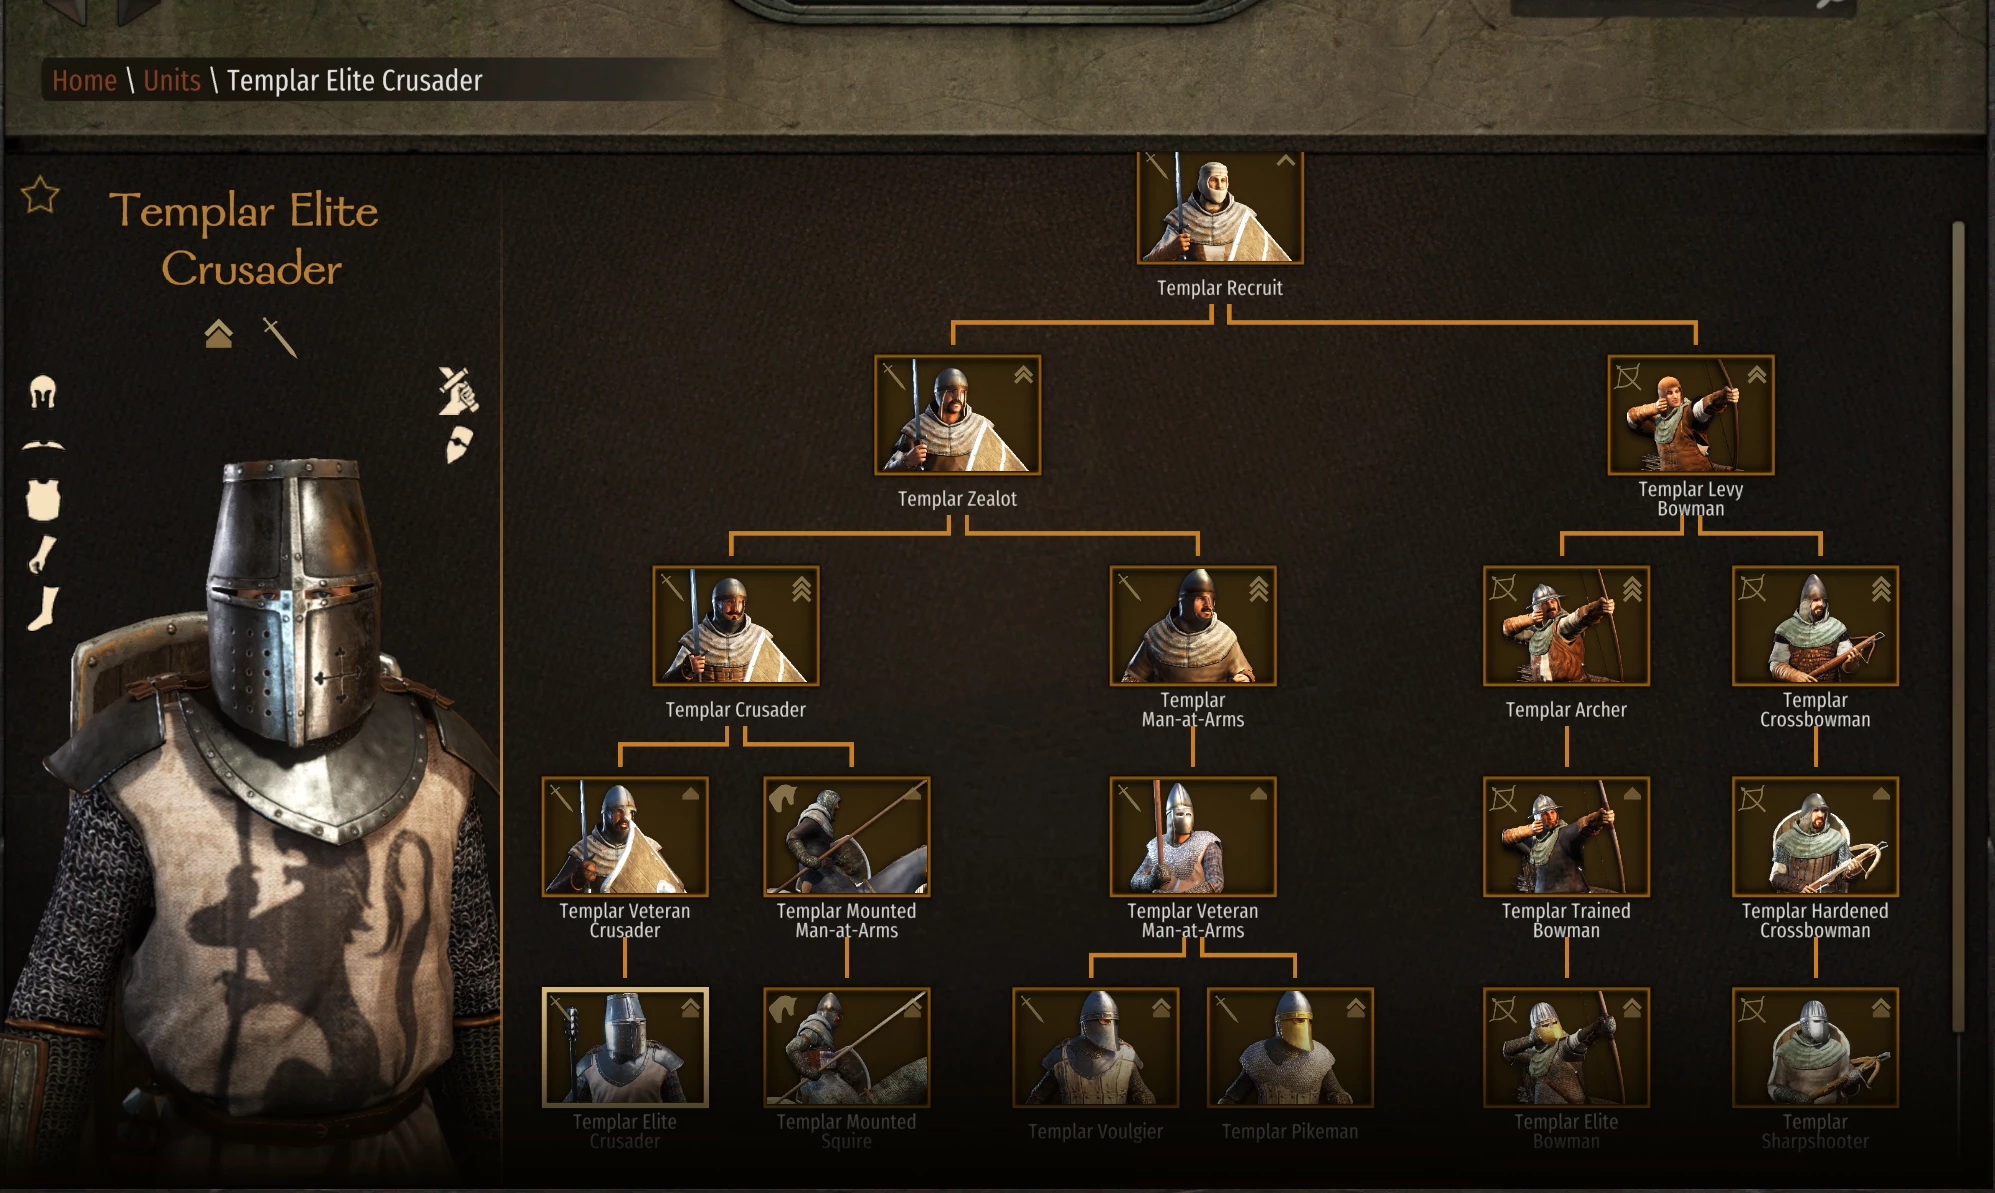Click the favorite star icon
Screen dimensions: 1995x1193
[40, 195]
